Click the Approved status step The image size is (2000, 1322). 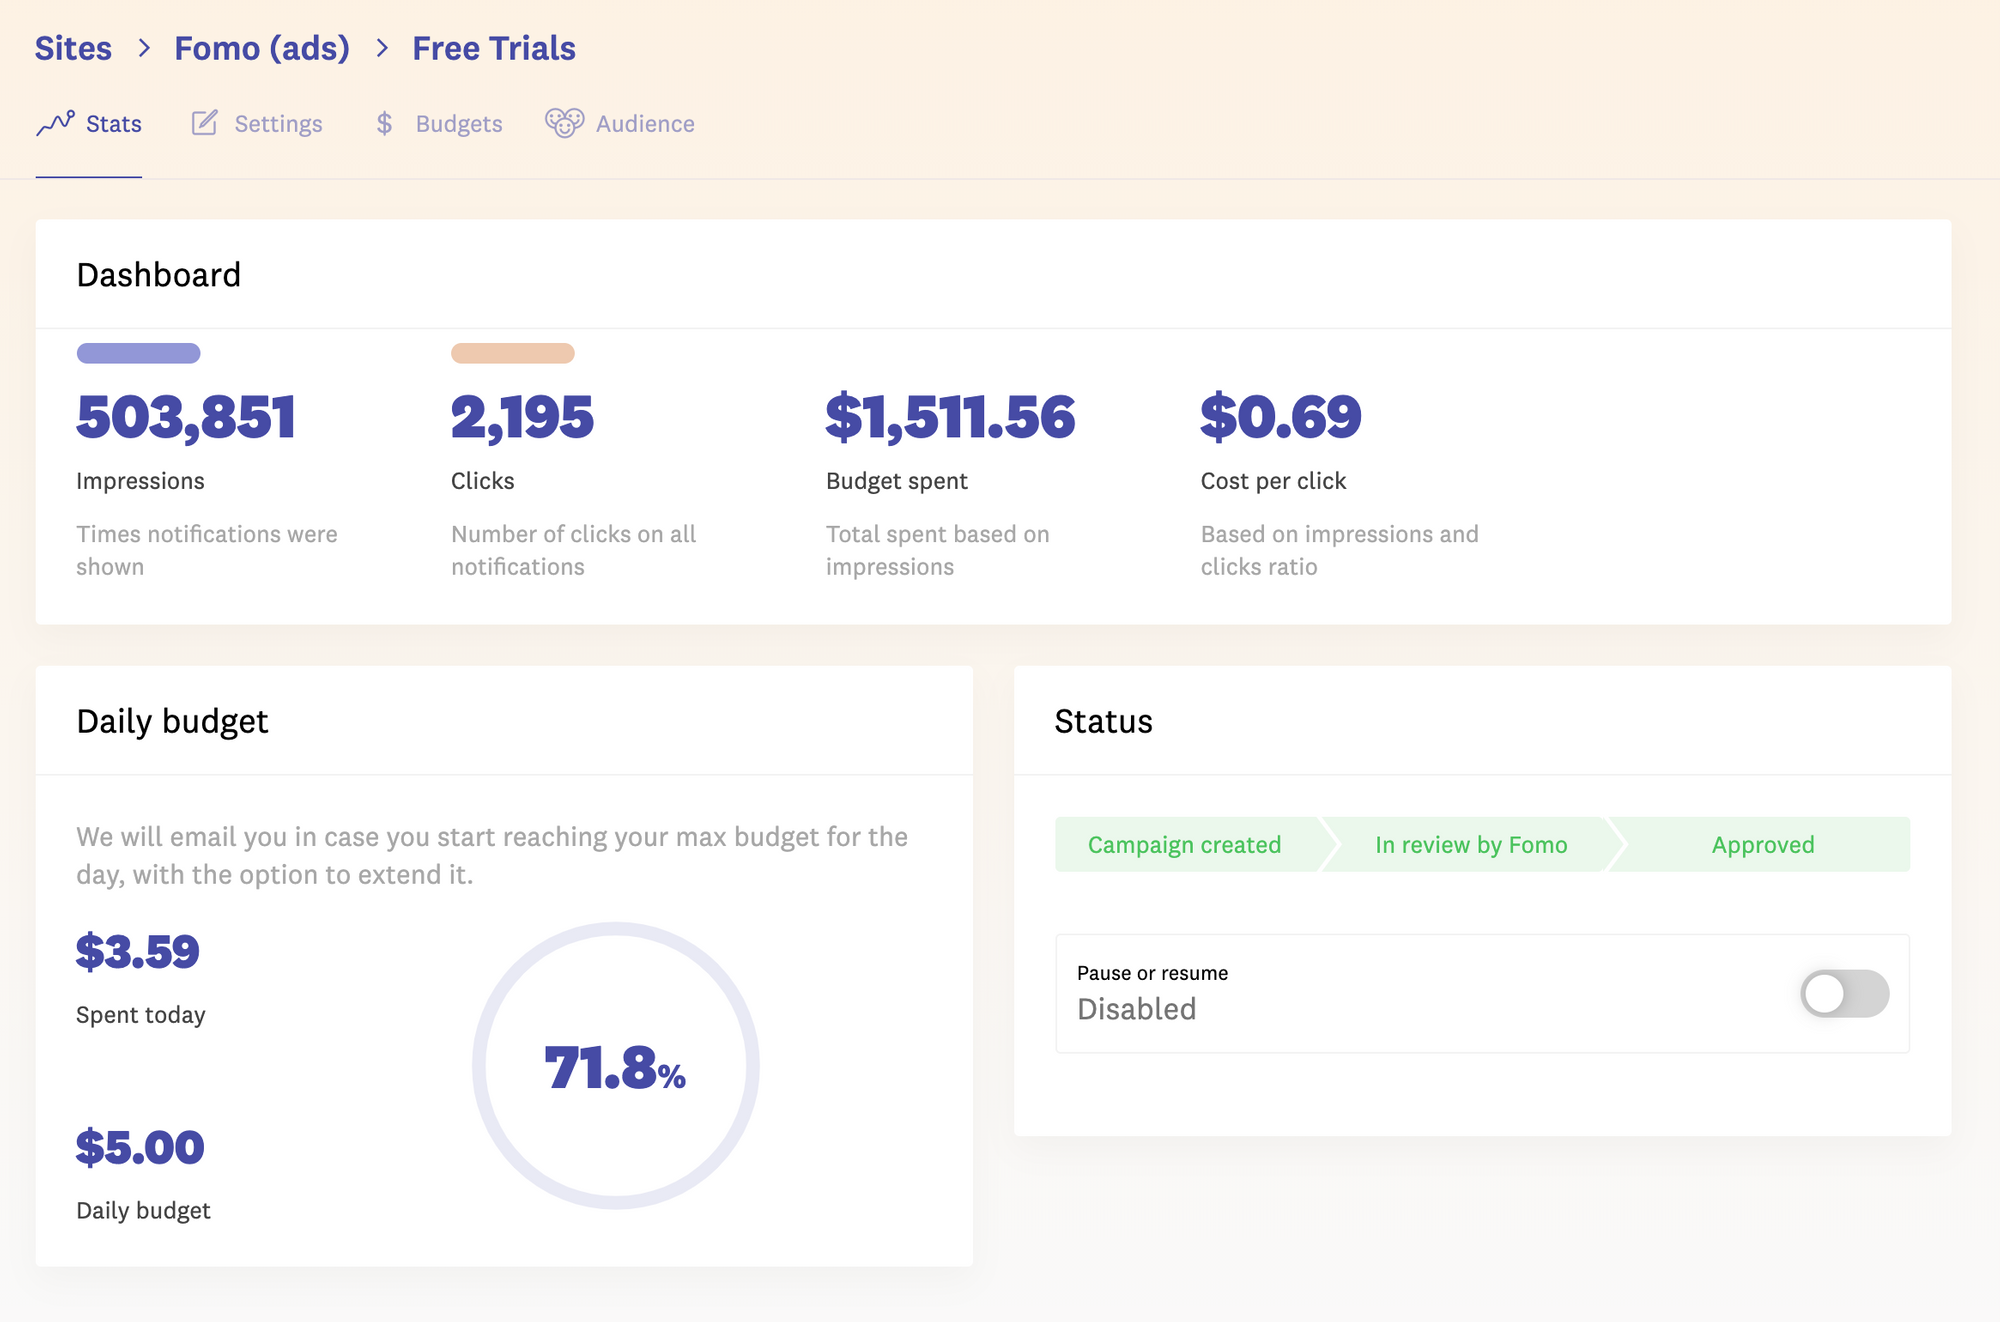tap(1762, 845)
